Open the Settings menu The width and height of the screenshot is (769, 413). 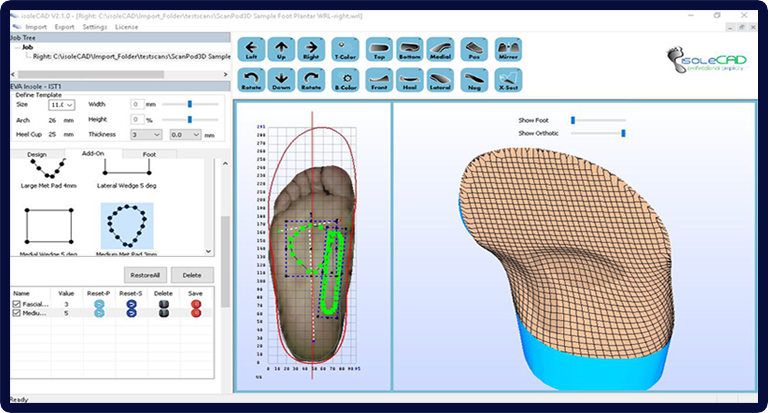[x=95, y=27]
